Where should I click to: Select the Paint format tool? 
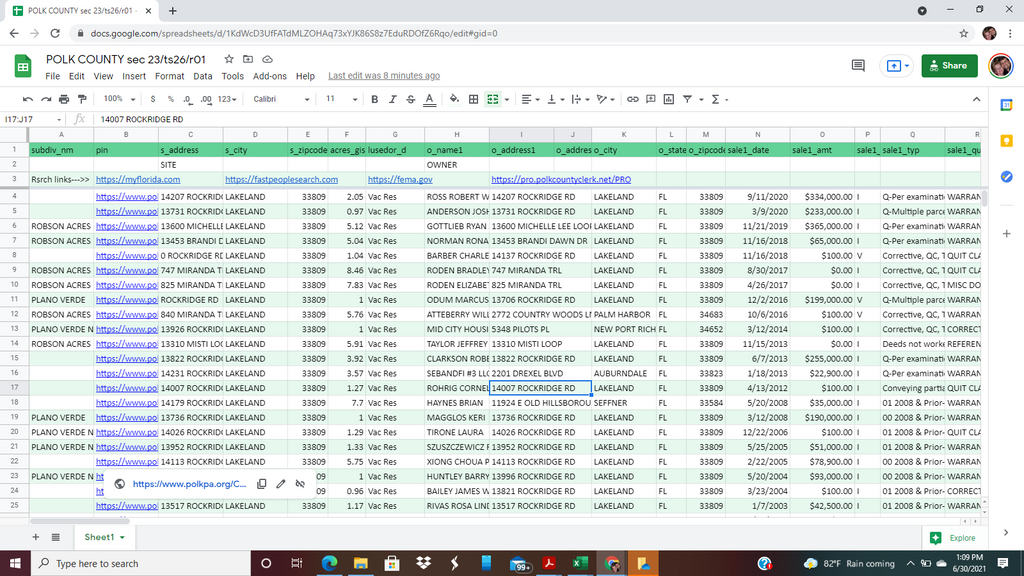tap(82, 99)
